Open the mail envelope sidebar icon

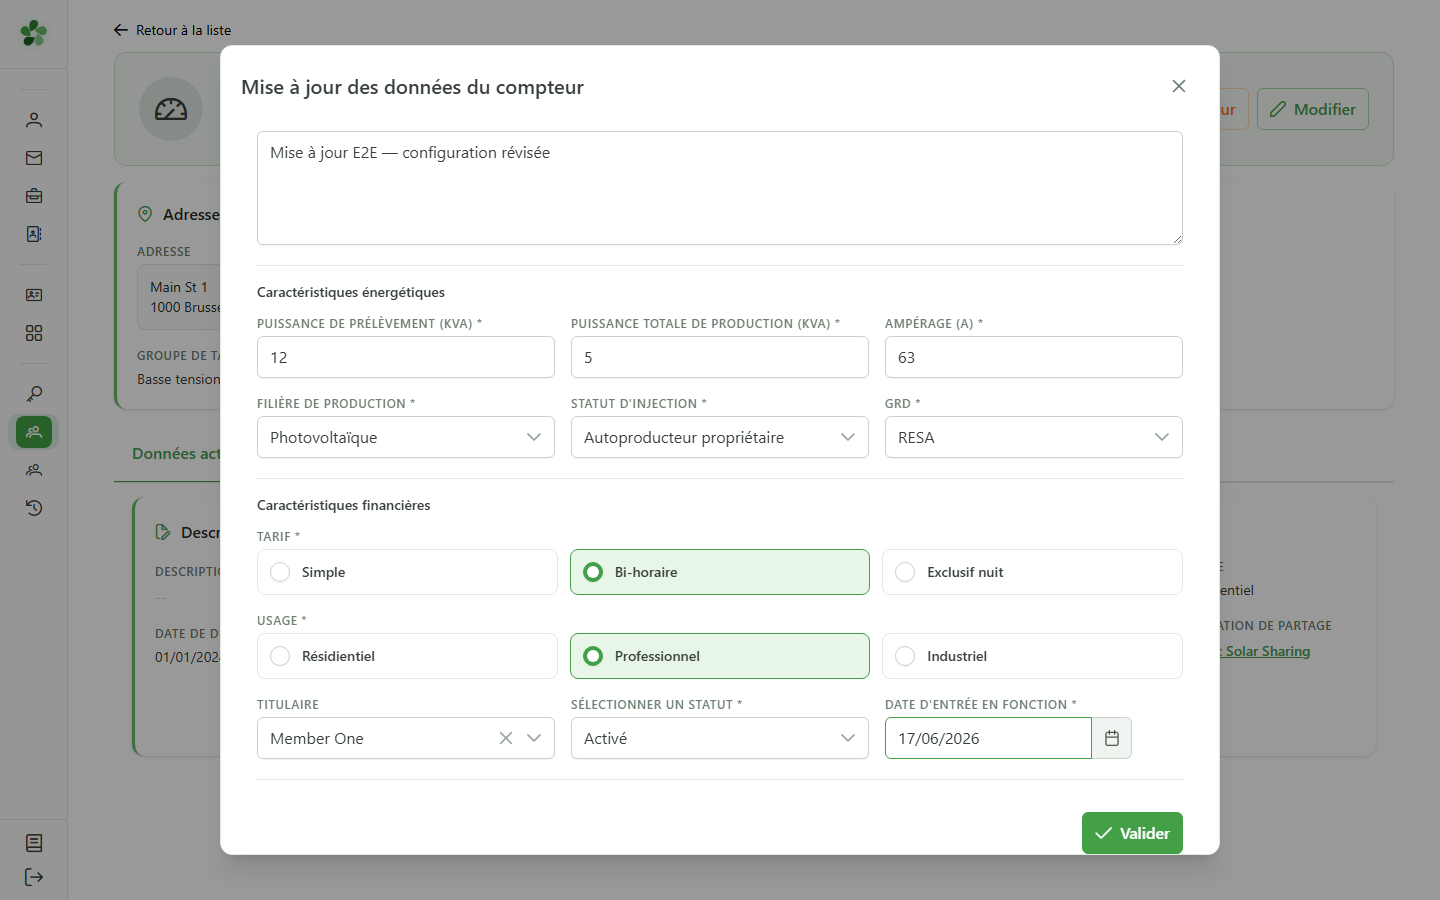[34, 158]
